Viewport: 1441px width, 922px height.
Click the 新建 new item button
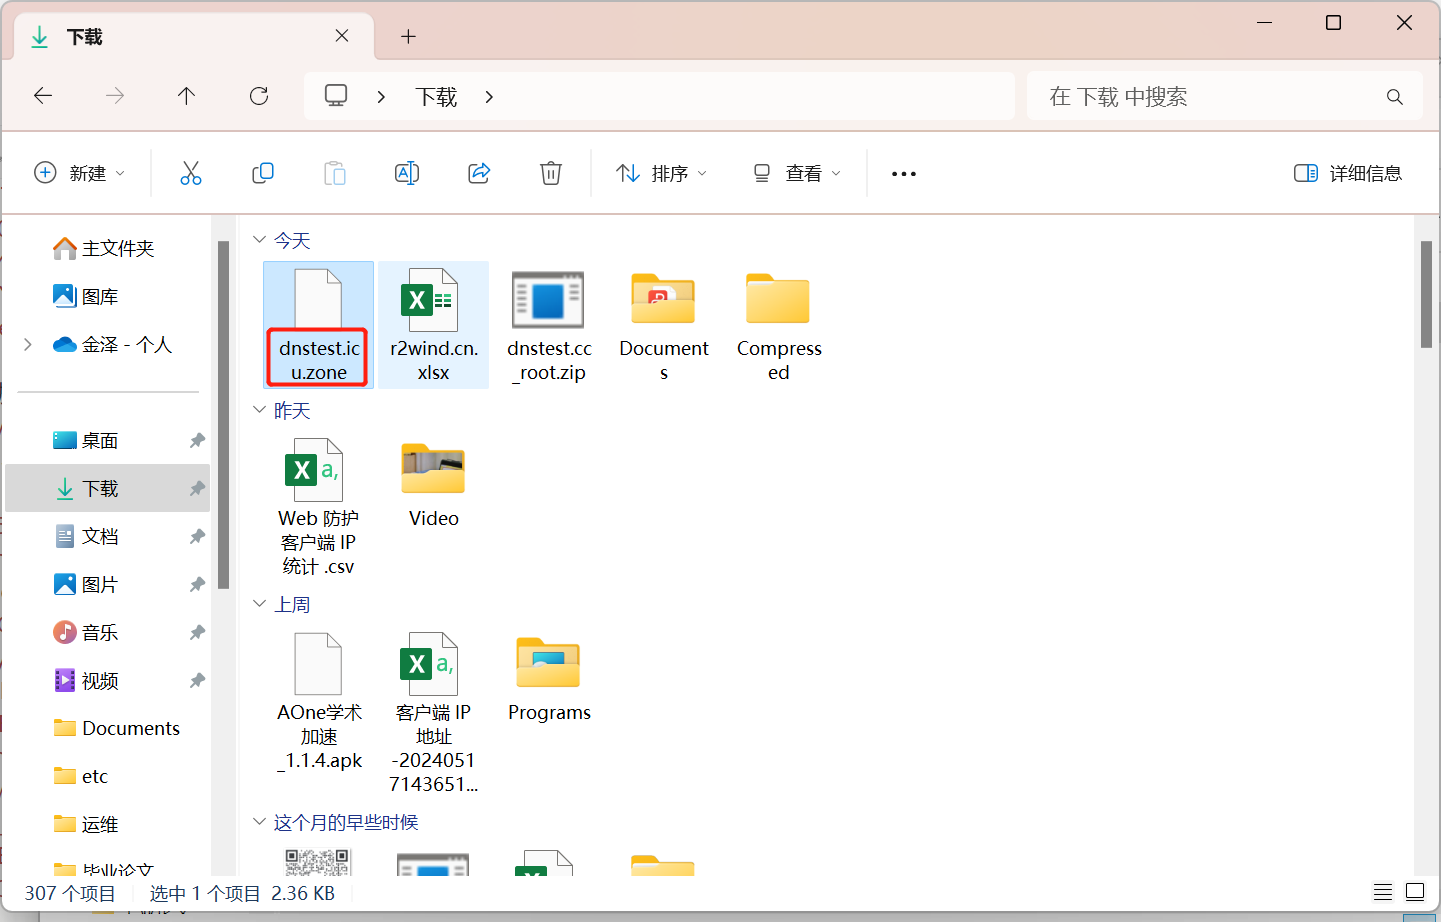tap(80, 173)
